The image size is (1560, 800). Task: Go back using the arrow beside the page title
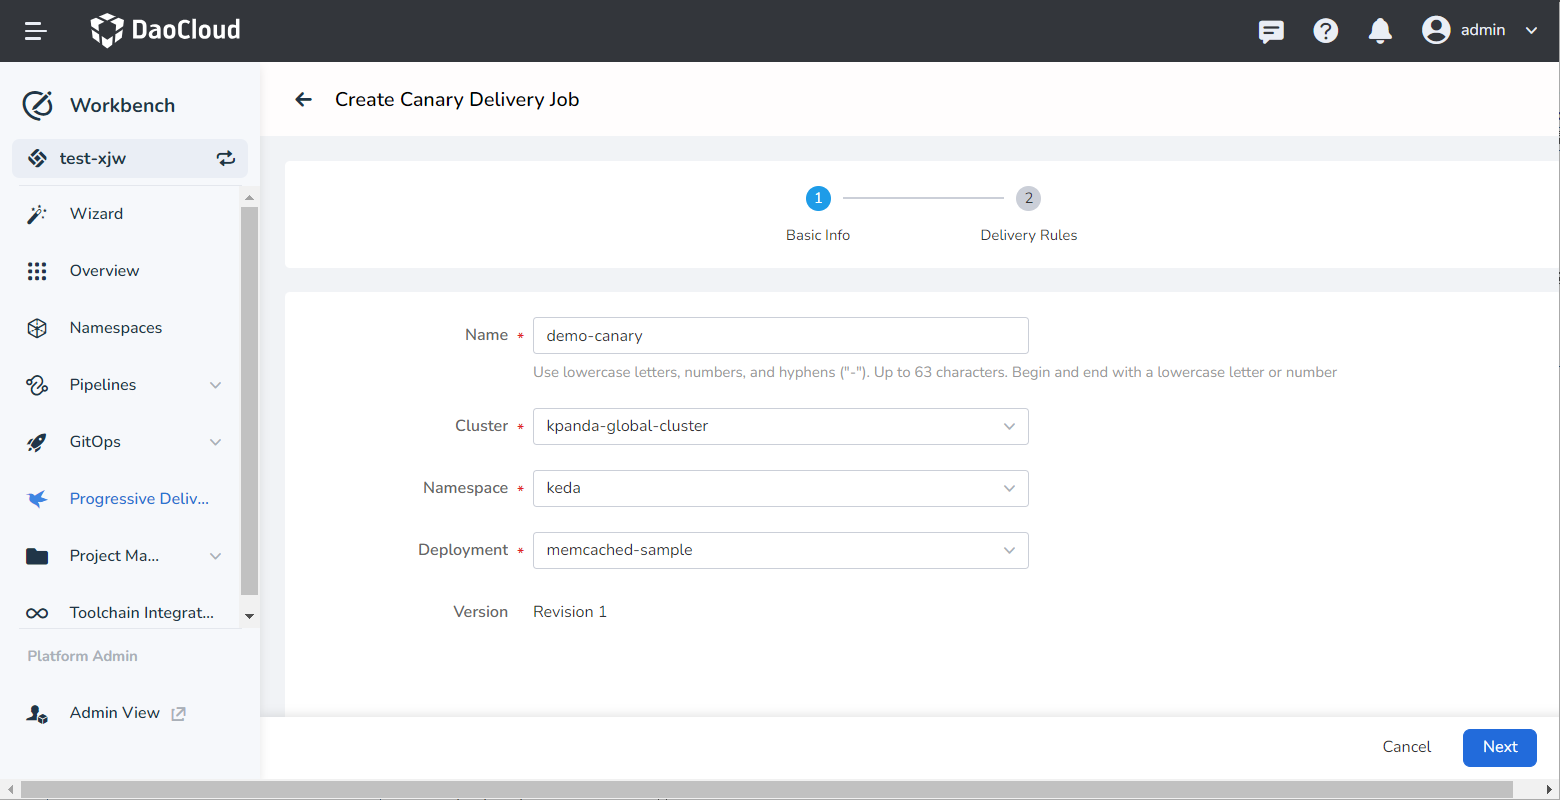[303, 99]
